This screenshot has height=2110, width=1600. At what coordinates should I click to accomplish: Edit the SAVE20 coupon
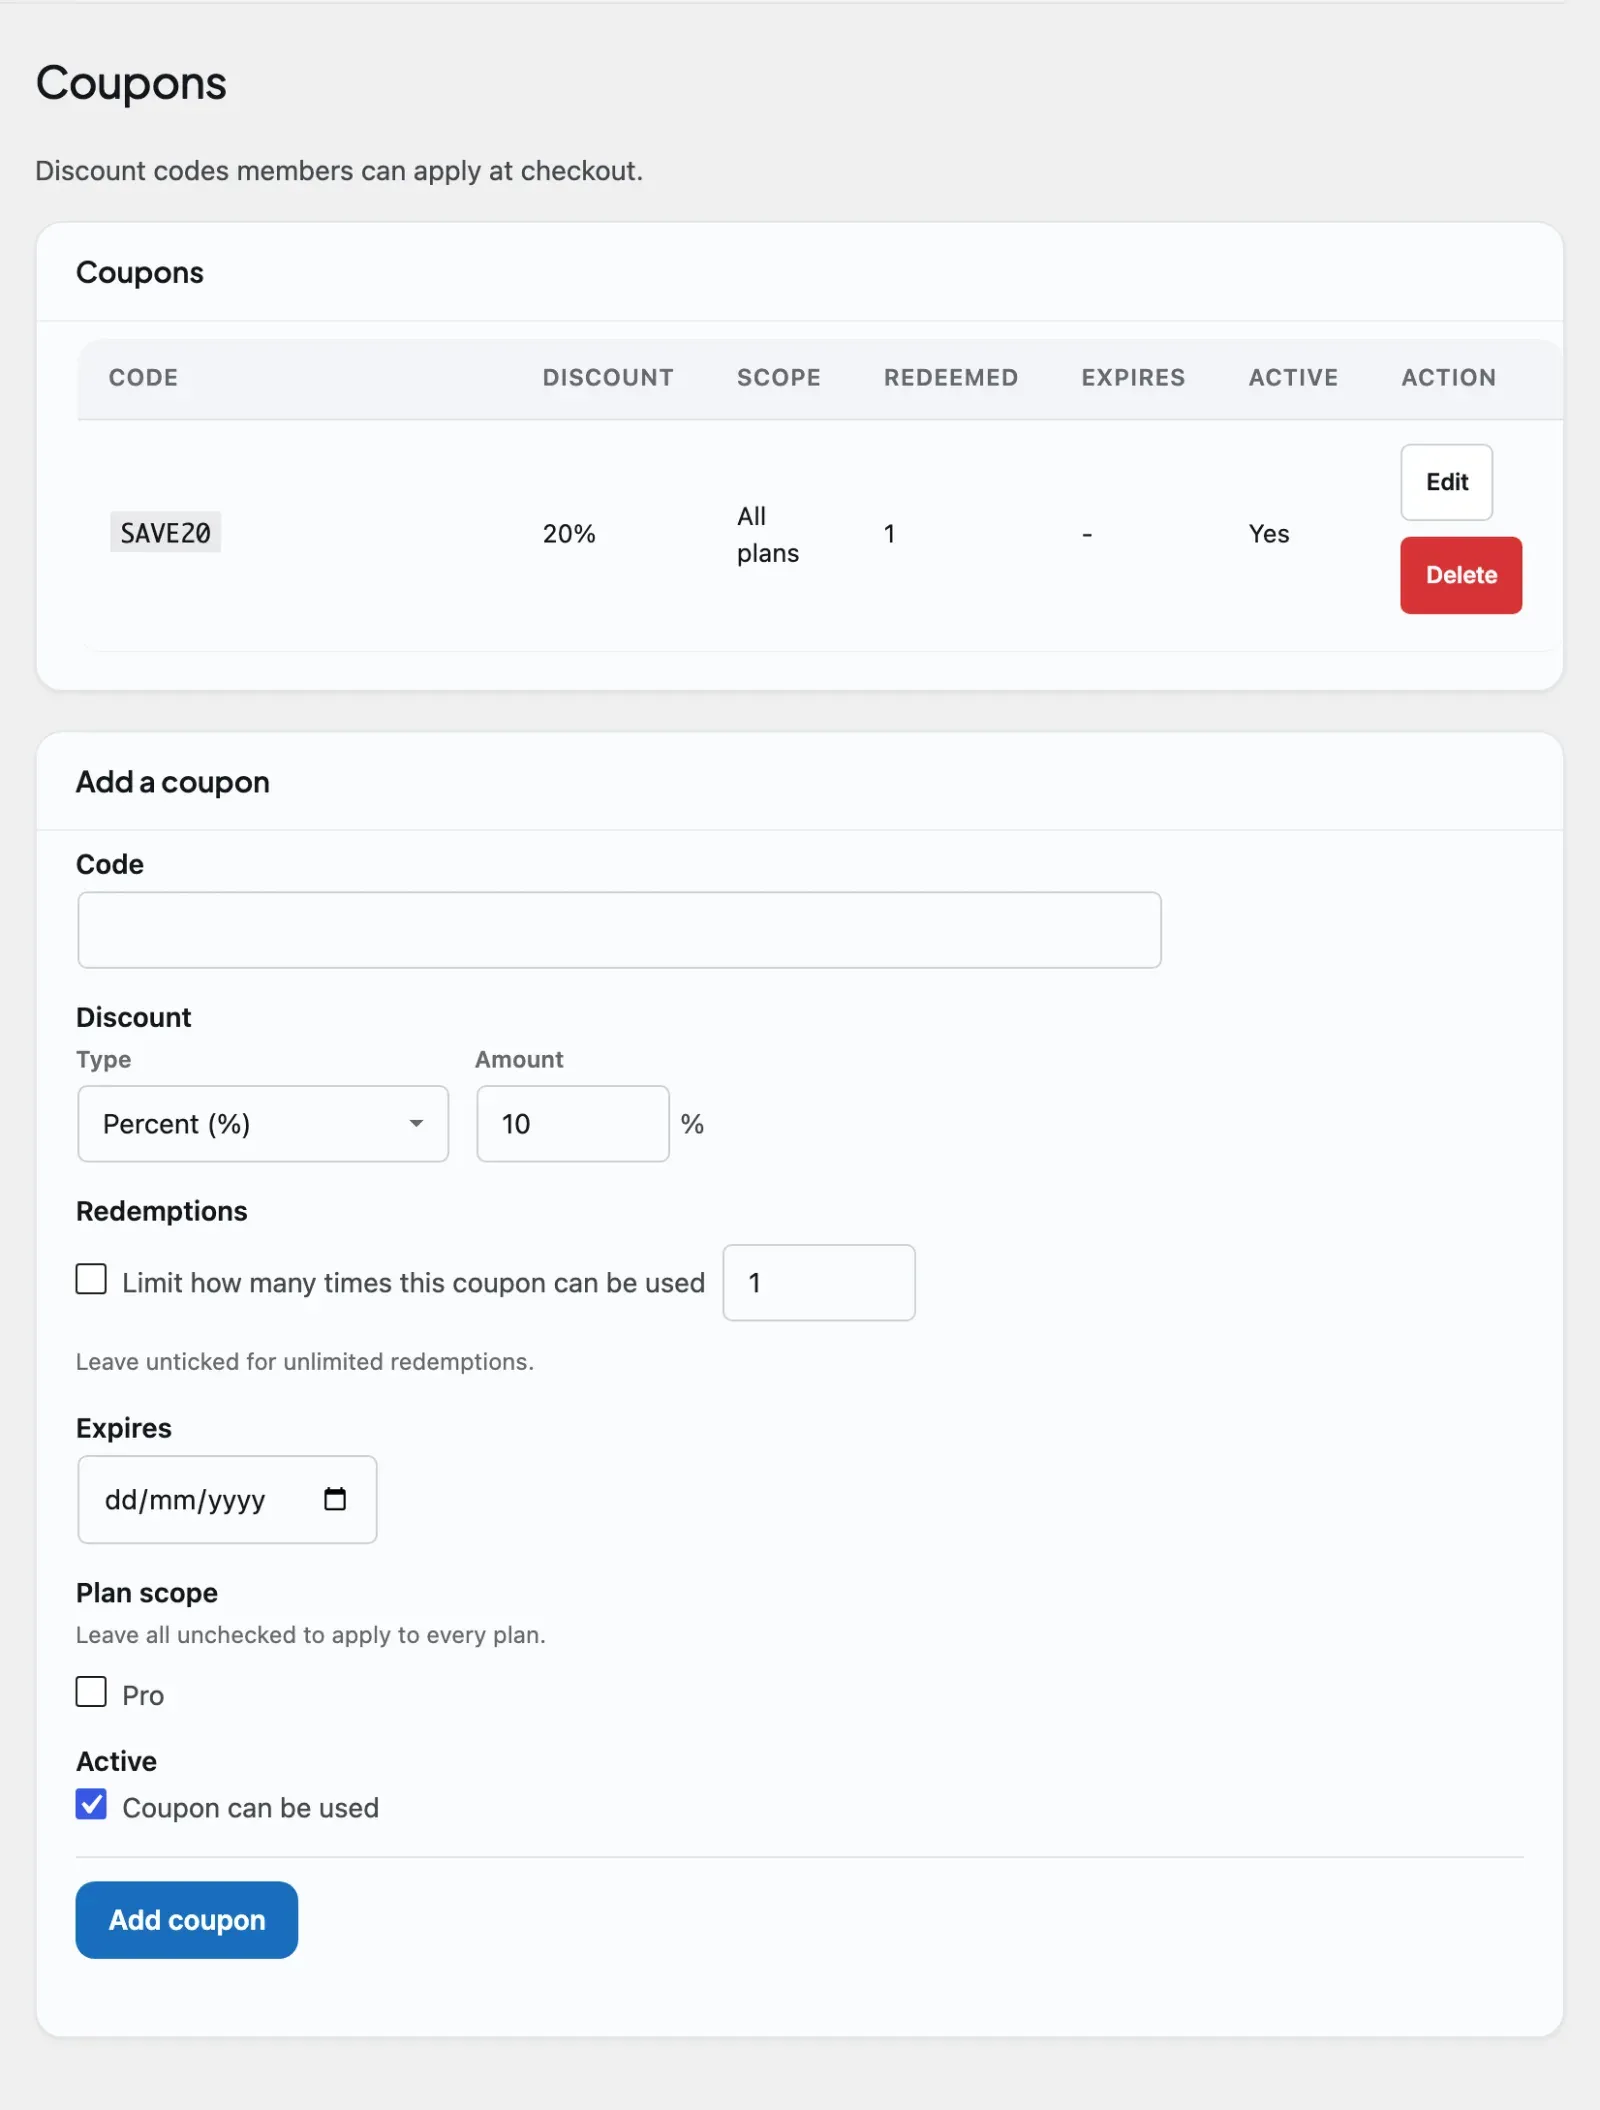click(1446, 482)
